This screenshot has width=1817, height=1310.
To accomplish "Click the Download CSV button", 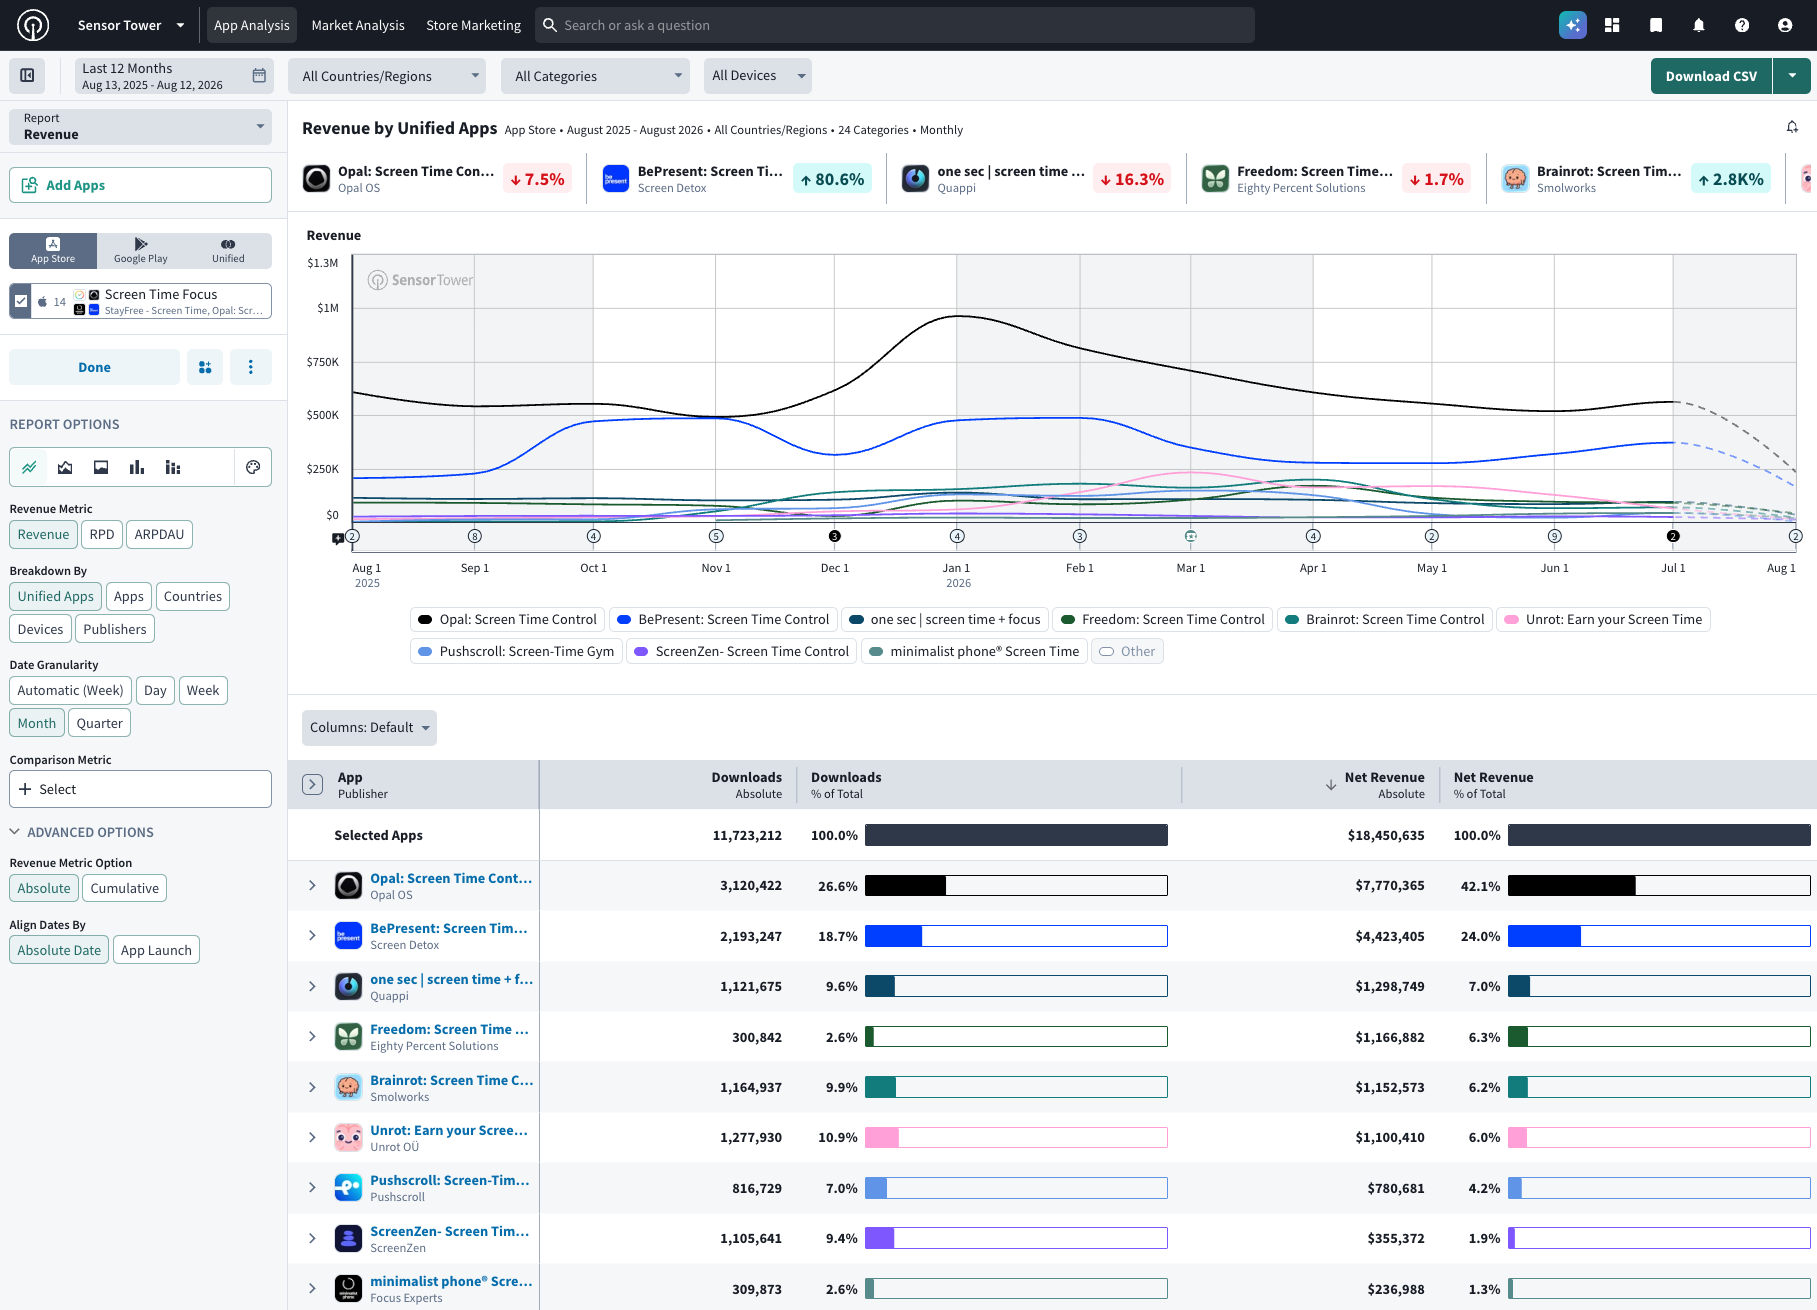I will pyautogui.click(x=1711, y=76).
